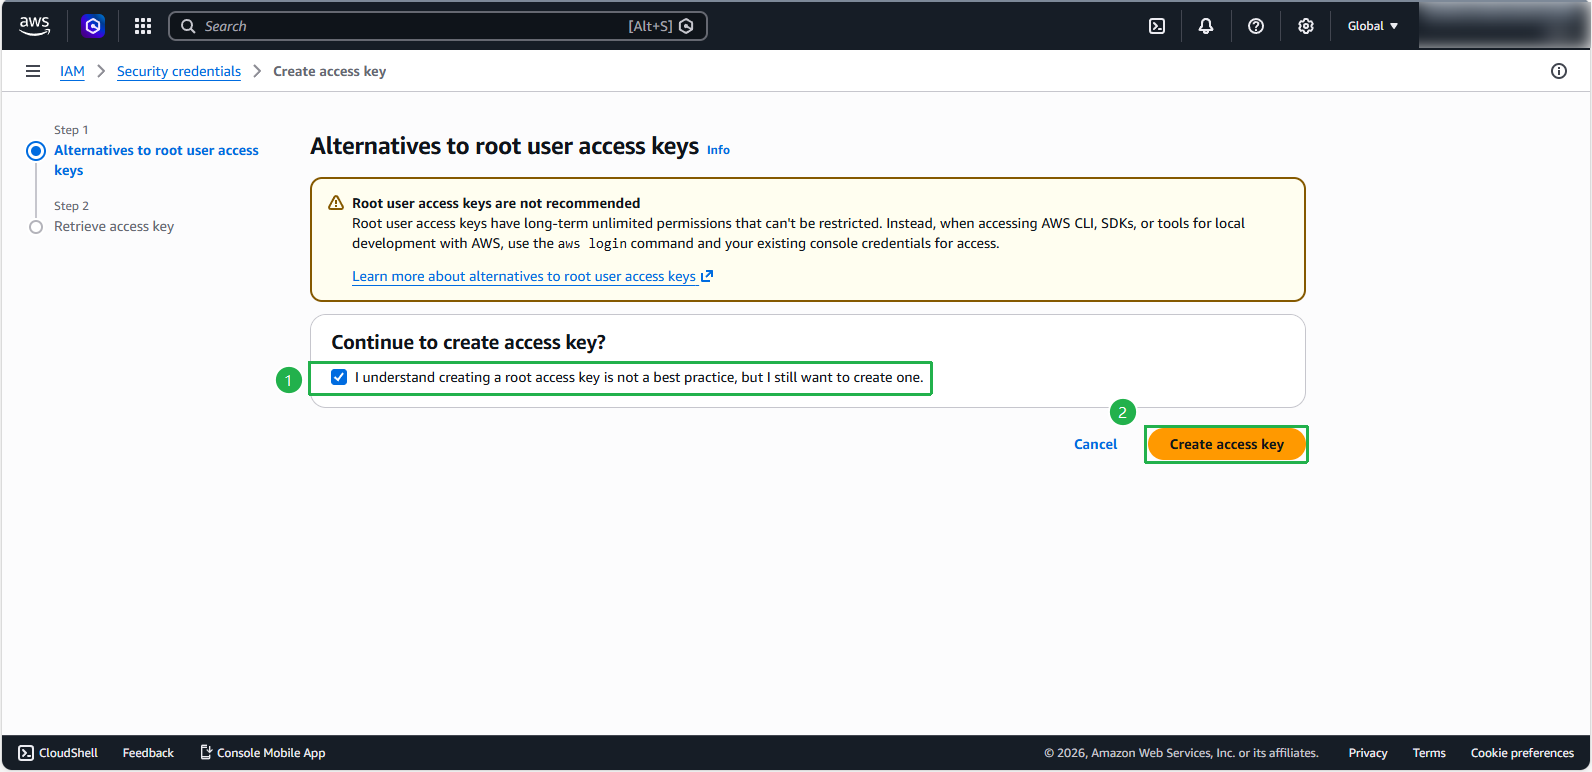Viewport: 1592px width, 772px height.
Task: Click the Create access key breadcrumb text
Action: pos(329,71)
